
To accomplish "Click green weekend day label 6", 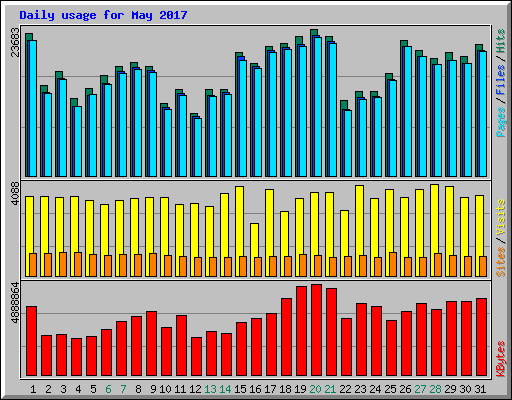I will pyautogui.click(x=108, y=389).
